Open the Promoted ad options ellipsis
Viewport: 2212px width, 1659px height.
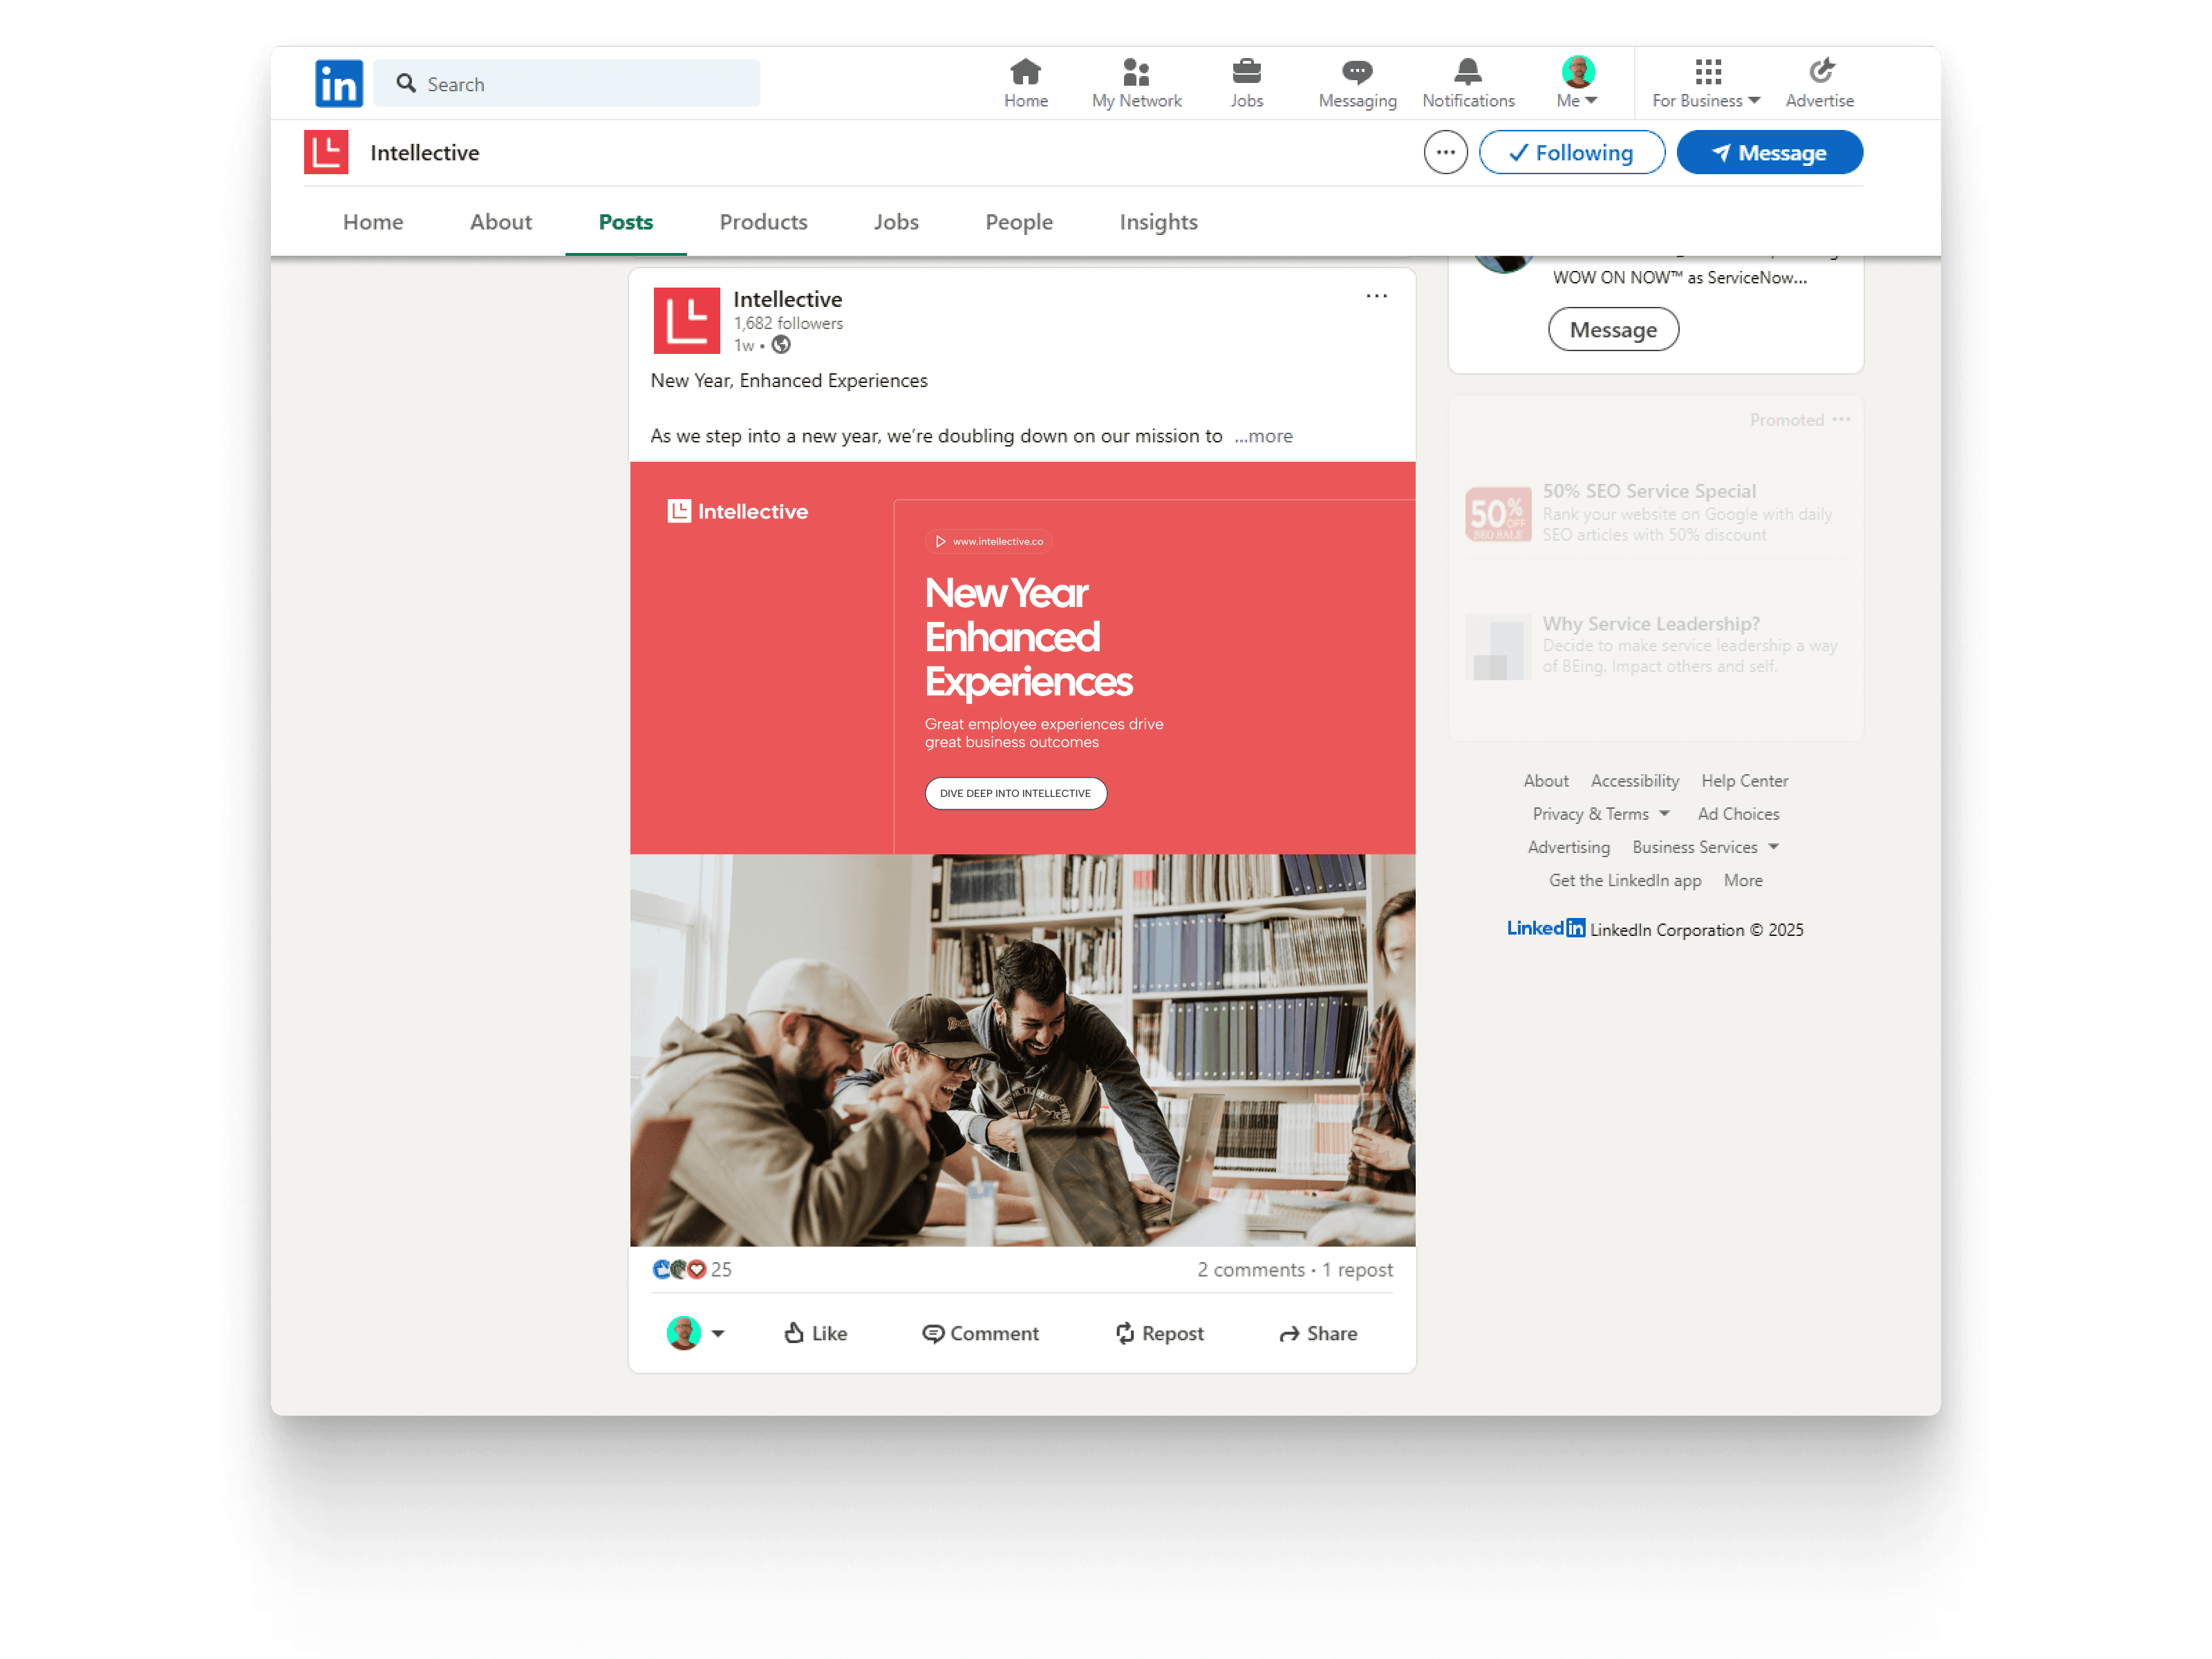[1841, 419]
